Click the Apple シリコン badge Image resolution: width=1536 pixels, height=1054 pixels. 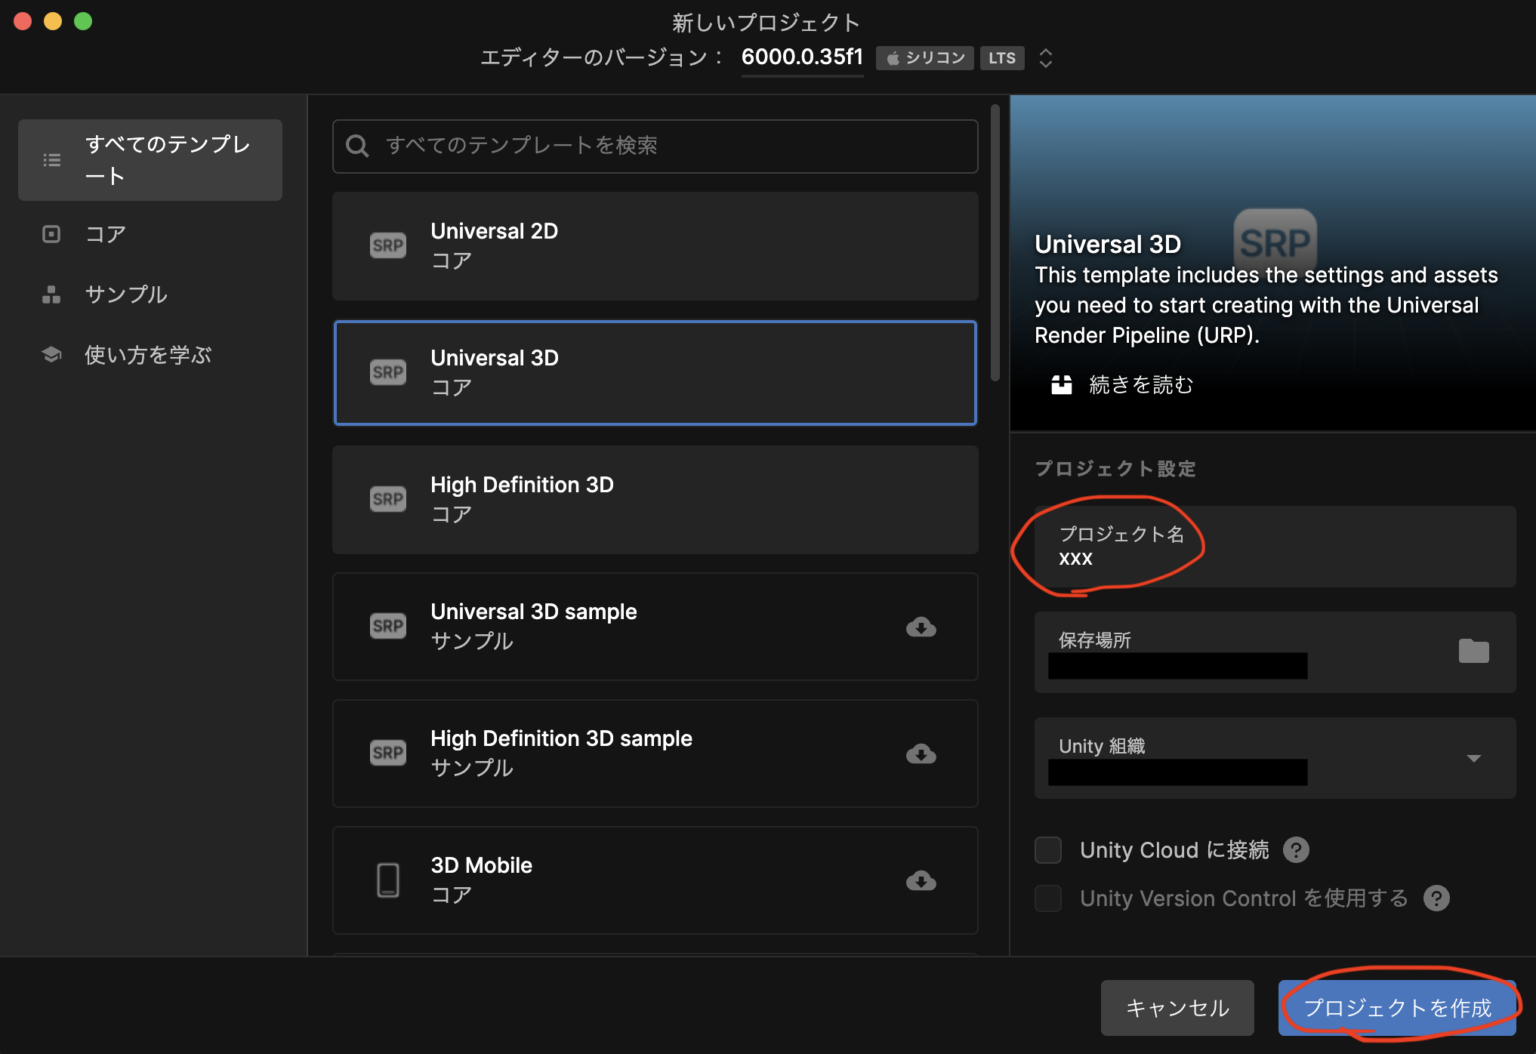[924, 58]
